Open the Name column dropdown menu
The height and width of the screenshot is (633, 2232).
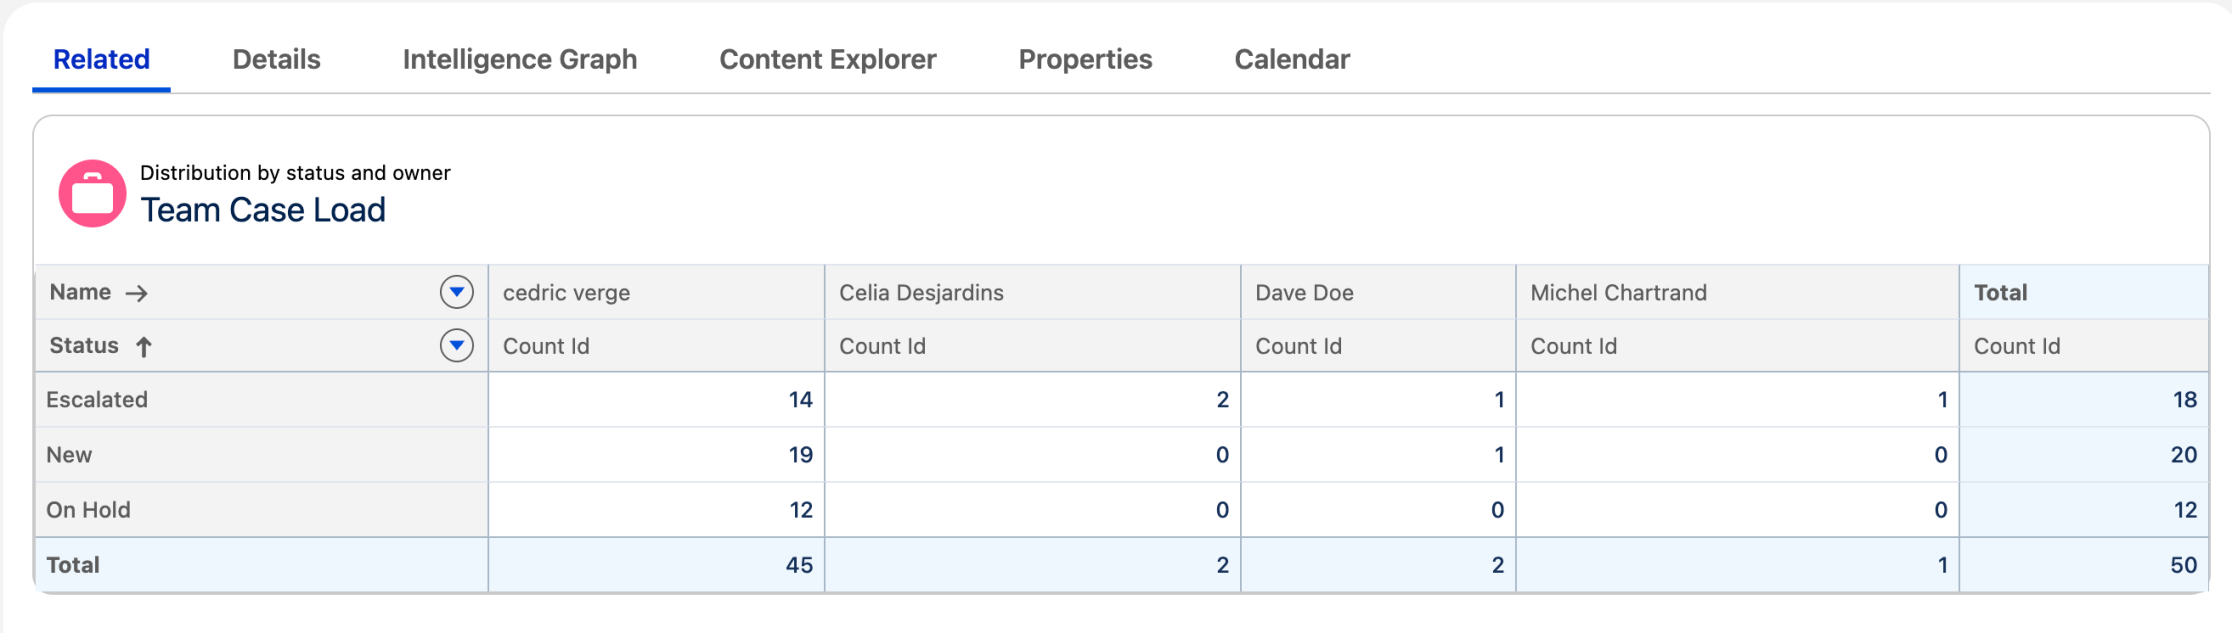point(456,292)
